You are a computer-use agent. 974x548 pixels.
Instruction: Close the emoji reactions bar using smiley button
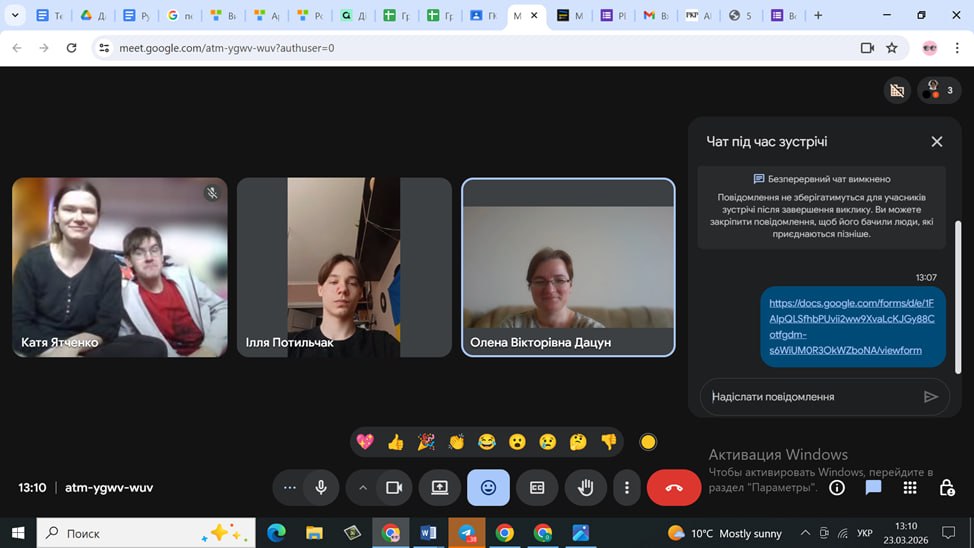point(488,488)
